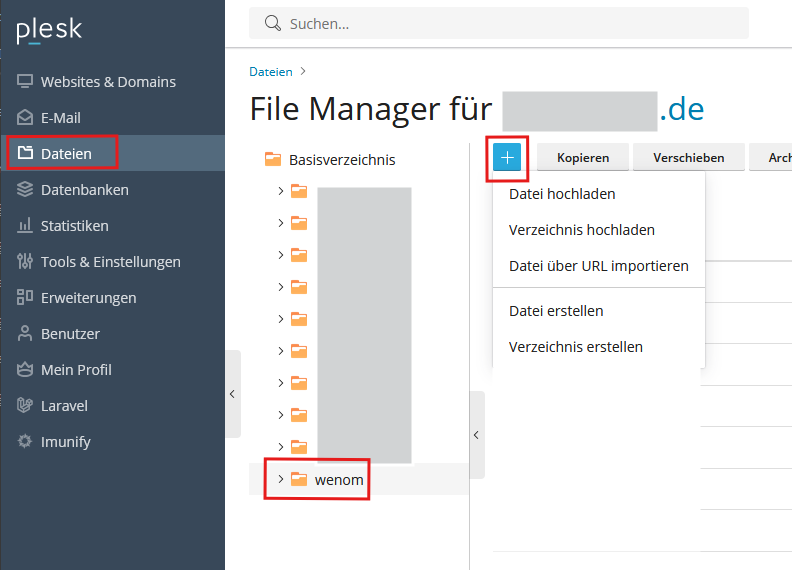Select the Basisverzeichnis root folder
Image resolution: width=792 pixels, height=570 pixels.
pos(341,160)
